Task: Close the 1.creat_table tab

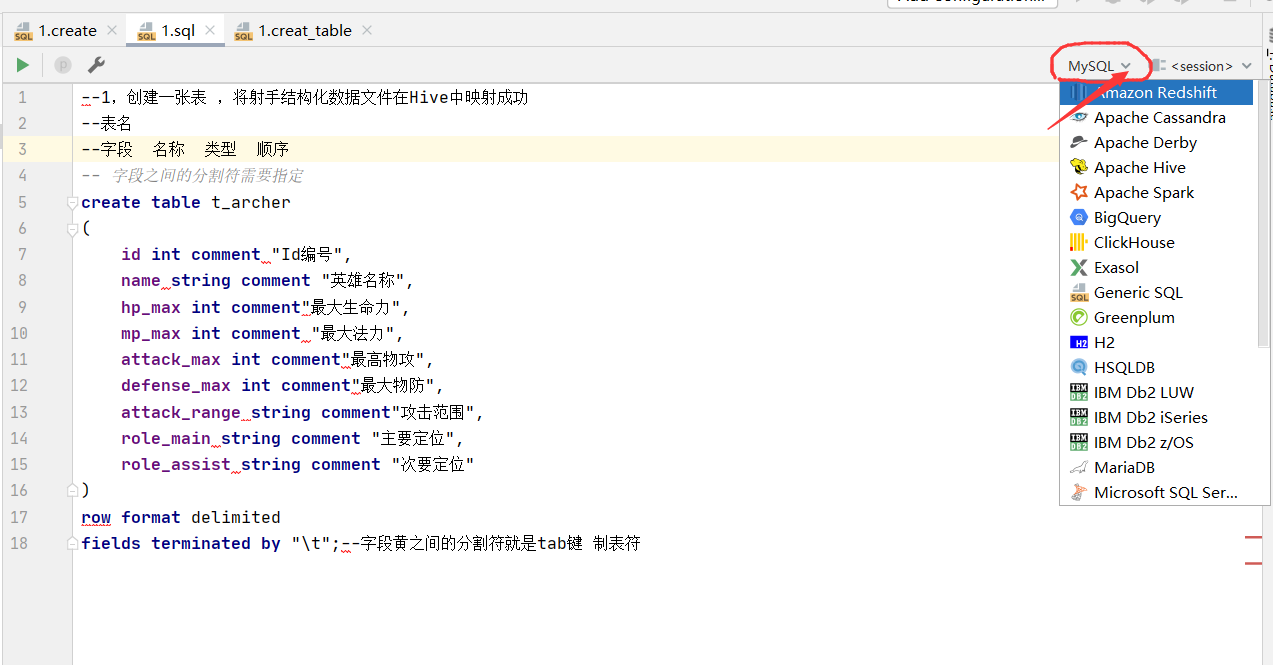Action: click(367, 31)
